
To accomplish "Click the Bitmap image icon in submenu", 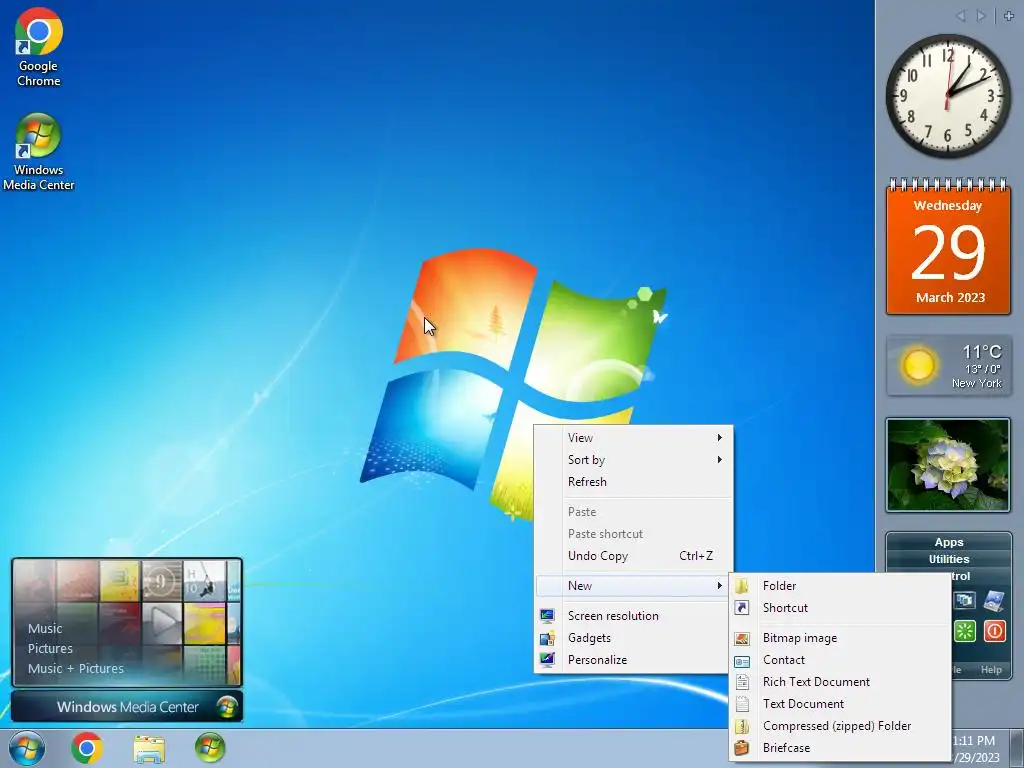I will click(x=742, y=638).
